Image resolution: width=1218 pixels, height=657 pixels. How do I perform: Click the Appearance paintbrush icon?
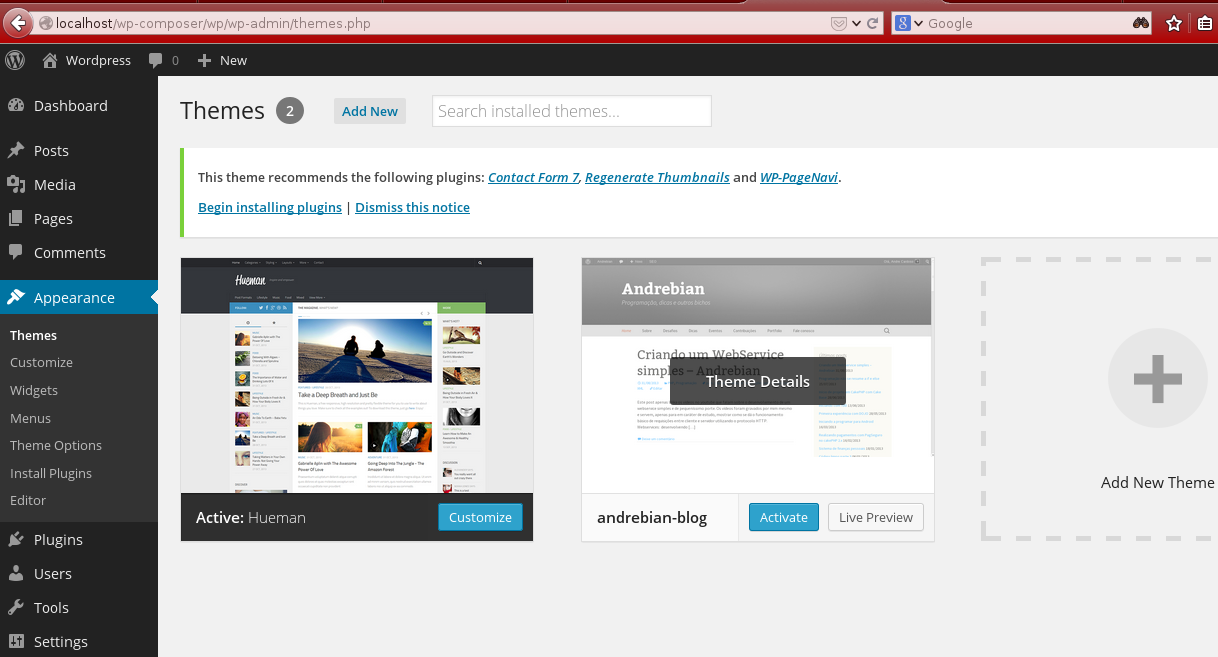(x=16, y=297)
